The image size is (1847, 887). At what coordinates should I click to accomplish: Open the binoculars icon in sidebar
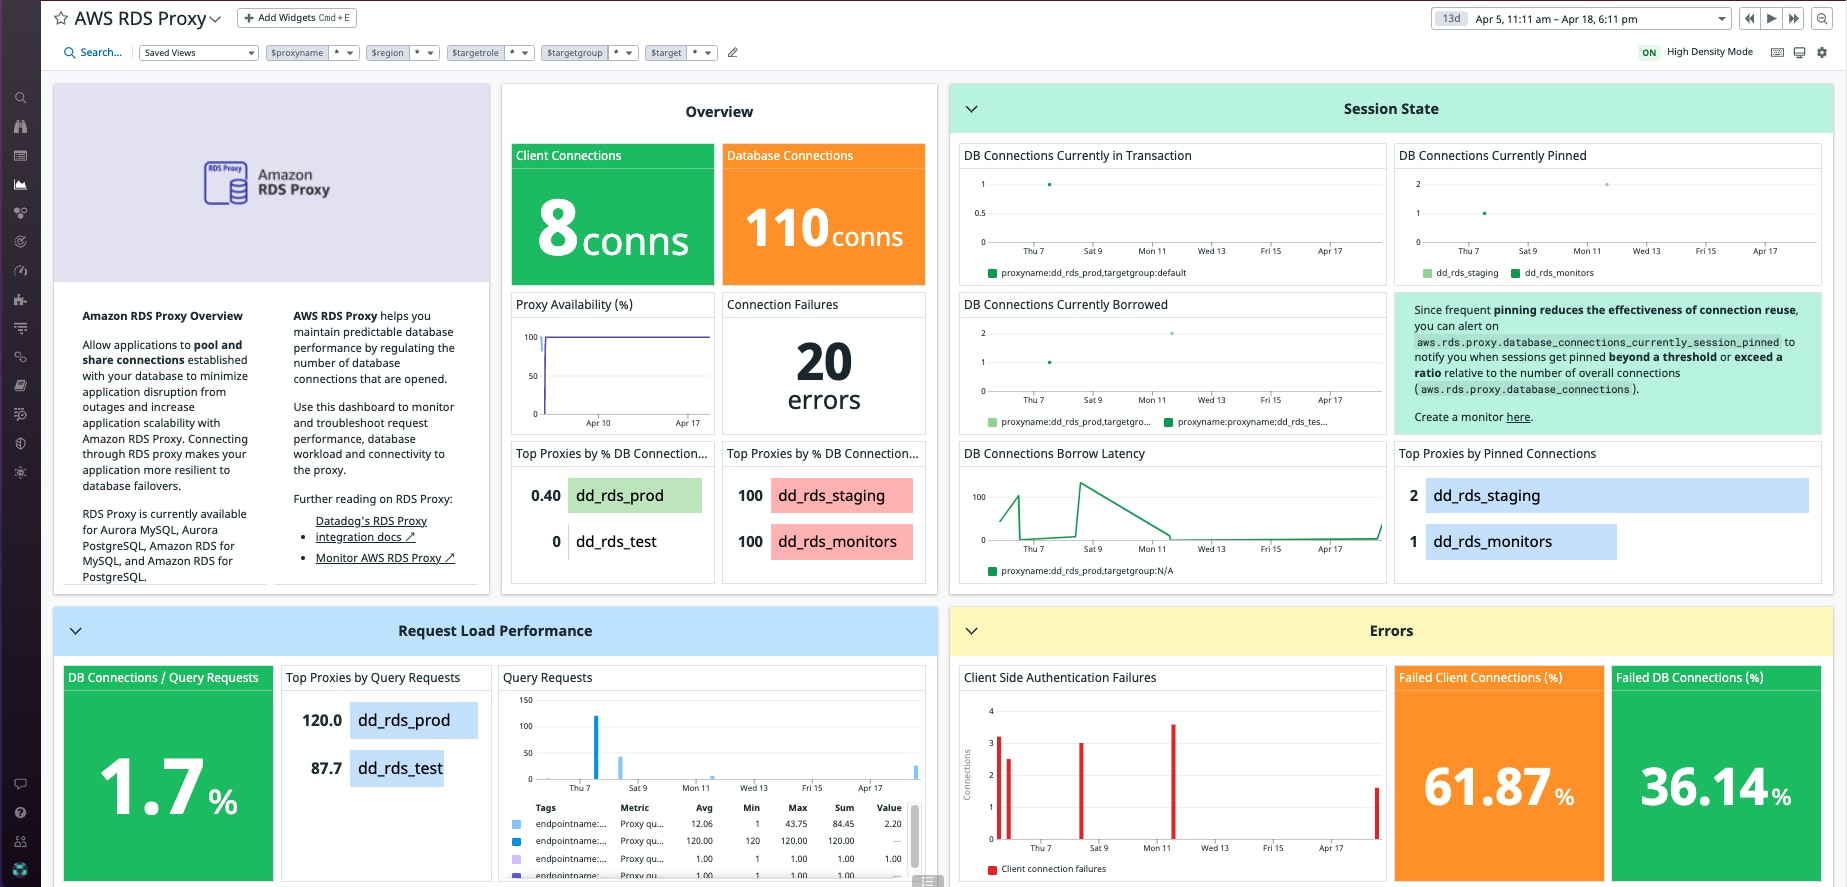coord(20,127)
